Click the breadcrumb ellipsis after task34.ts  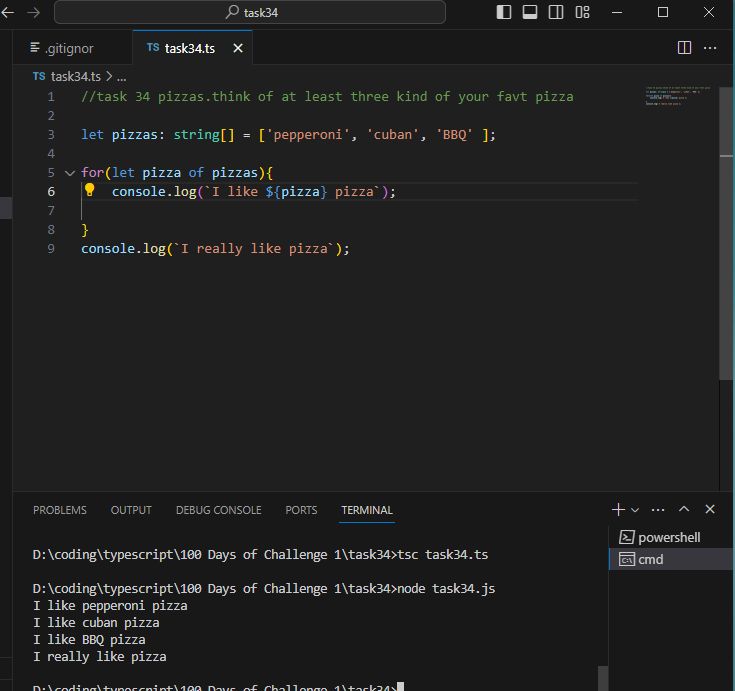(x=121, y=76)
